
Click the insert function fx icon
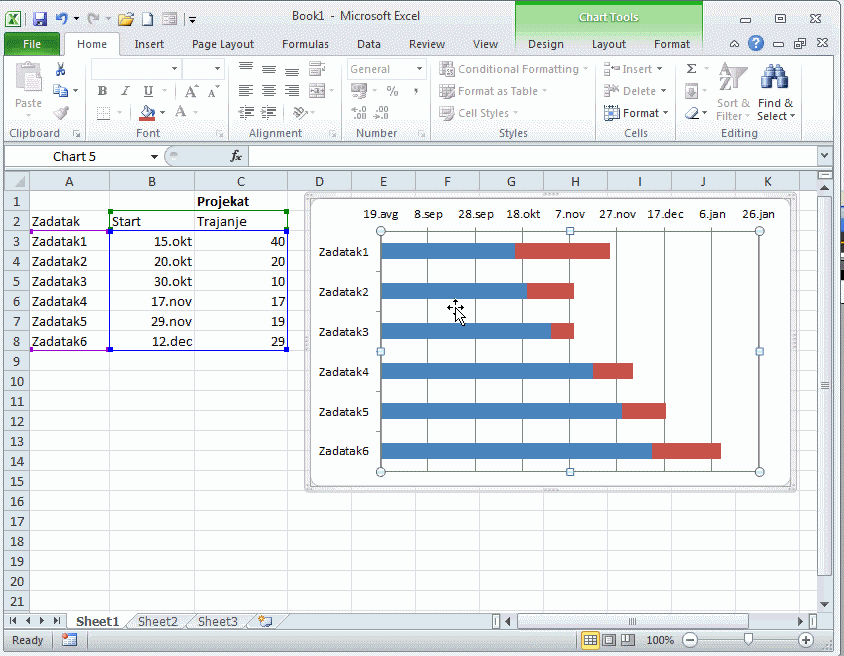point(236,156)
